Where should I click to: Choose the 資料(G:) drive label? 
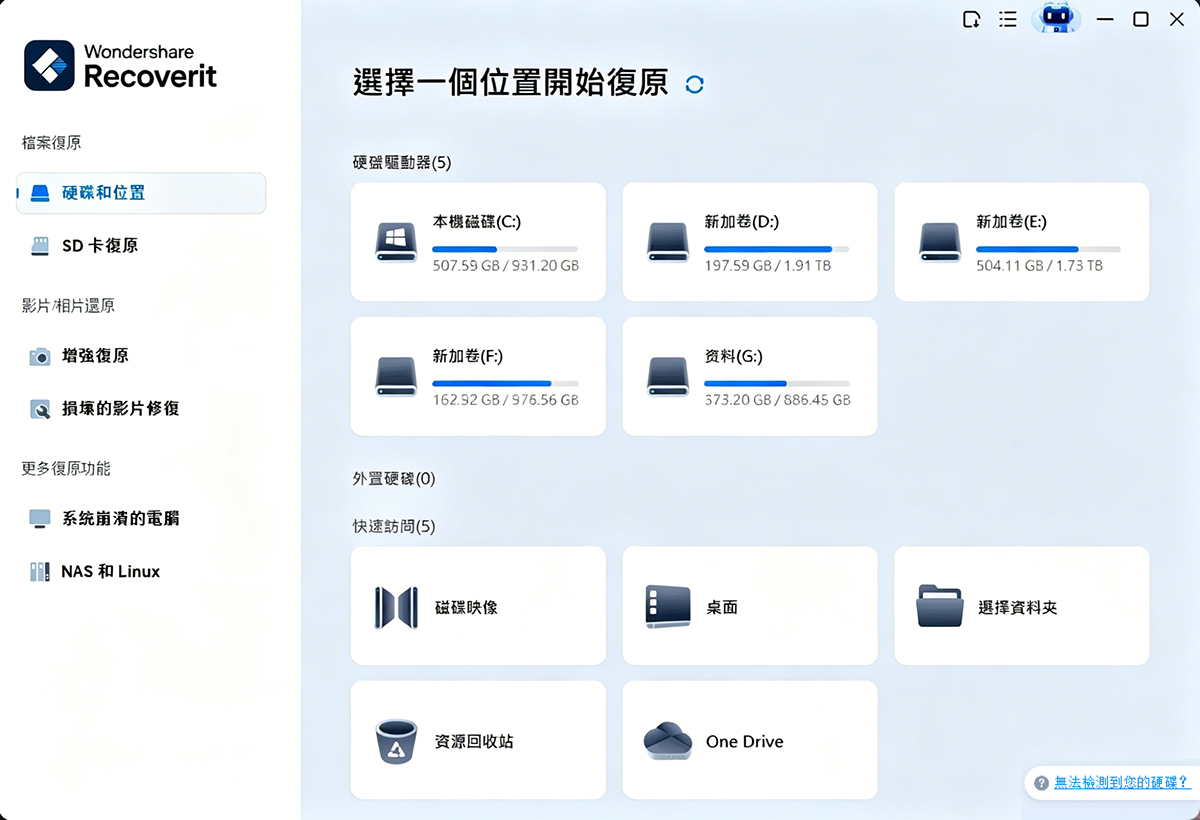(x=733, y=356)
